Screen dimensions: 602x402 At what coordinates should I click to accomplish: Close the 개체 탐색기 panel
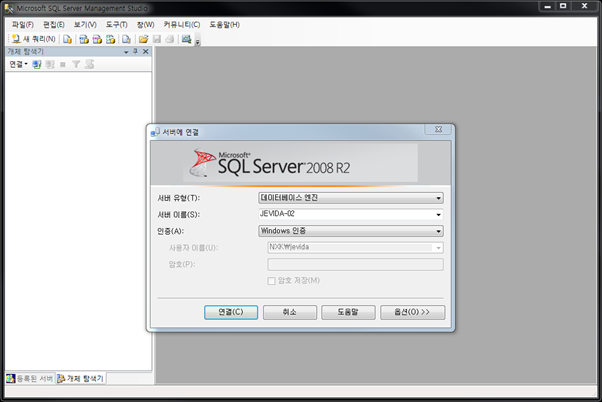pyautogui.click(x=146, y=51)
